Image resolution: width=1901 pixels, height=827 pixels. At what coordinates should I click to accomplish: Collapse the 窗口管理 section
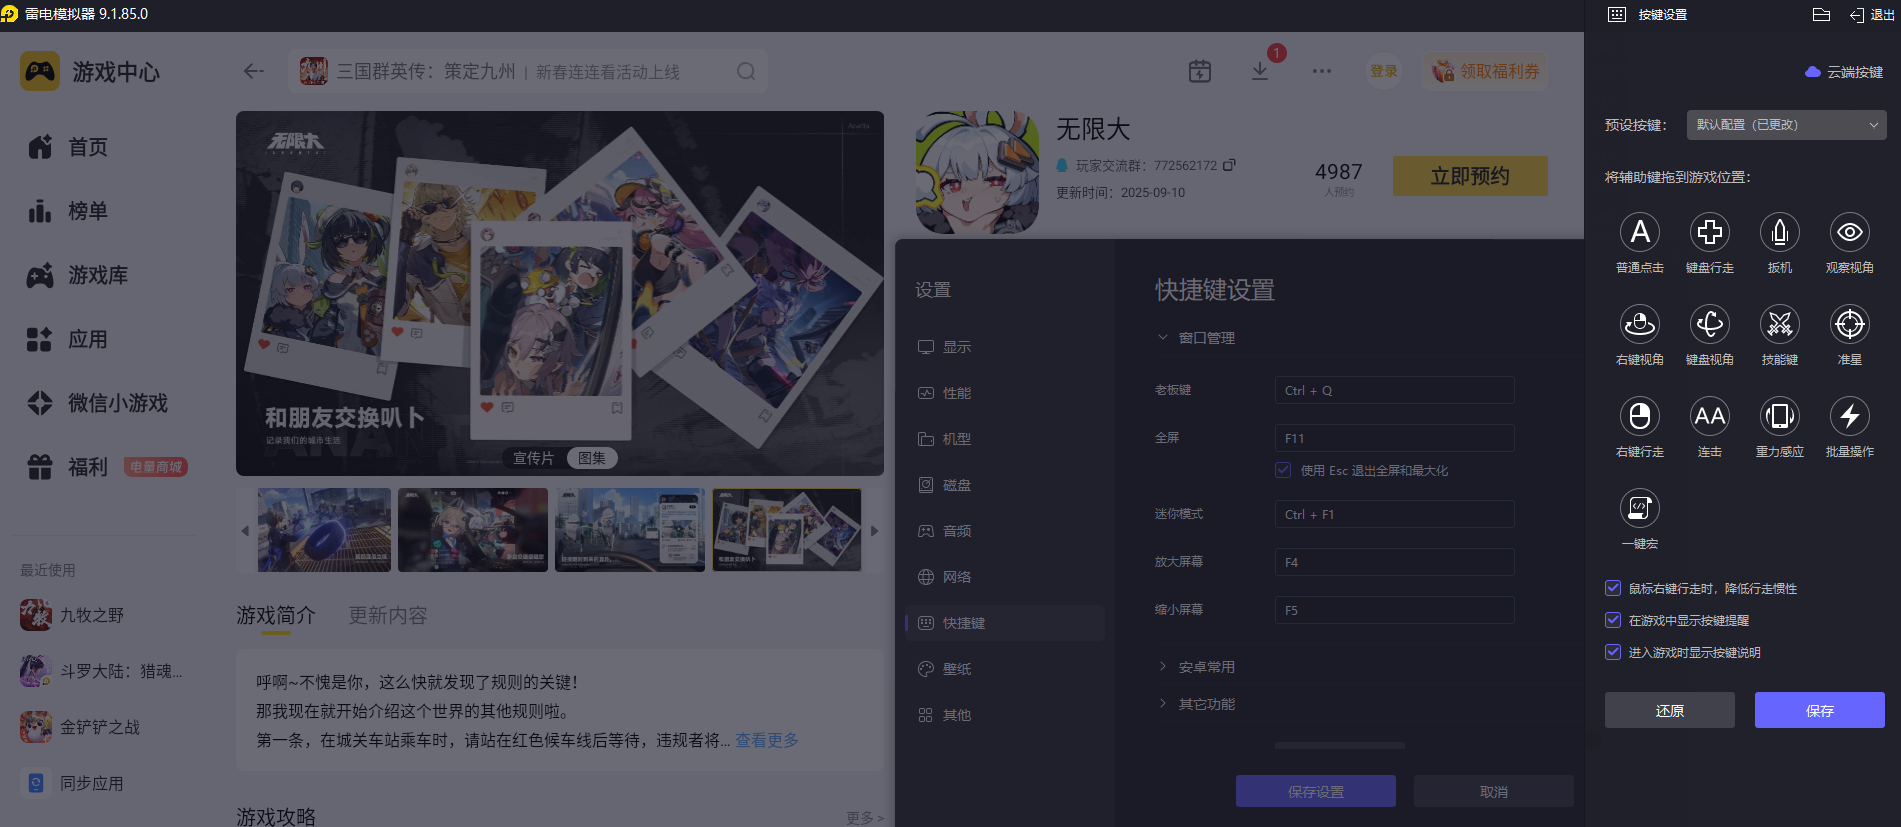point(1163,338)
